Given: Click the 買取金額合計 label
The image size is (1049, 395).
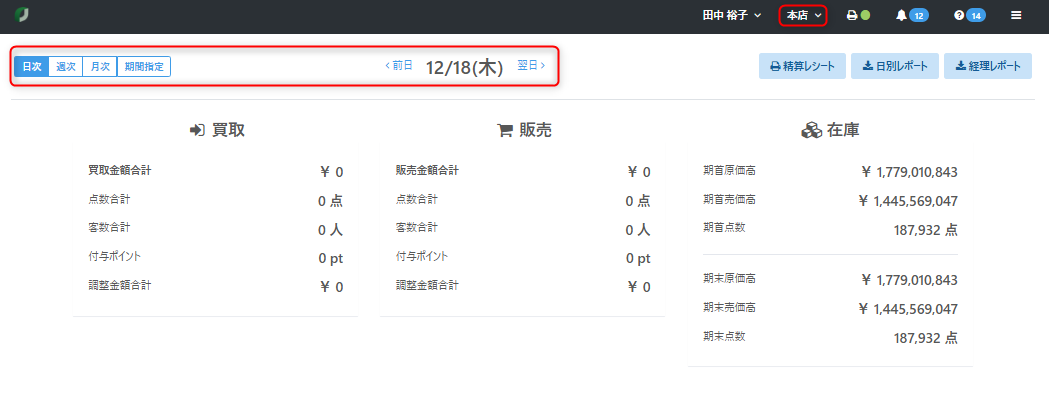Looking at the screenshot, I should [120, 171].
